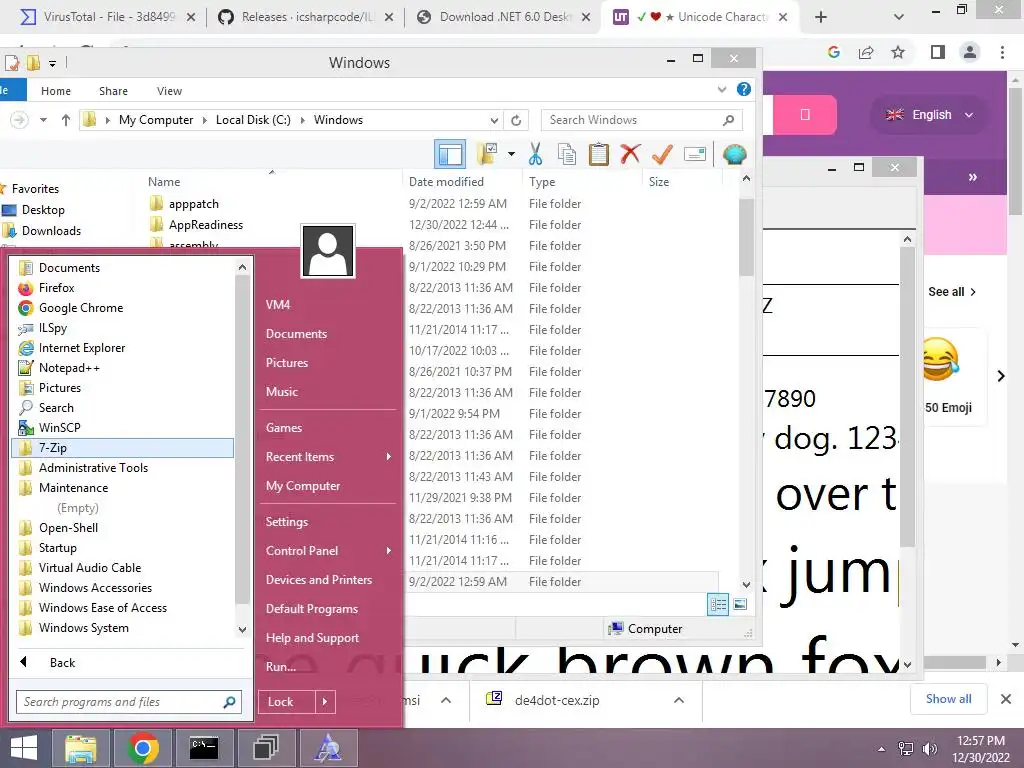Open the Share ribbon tab in Explorer
Viewport: 1024px width, 768px height.
113,91
